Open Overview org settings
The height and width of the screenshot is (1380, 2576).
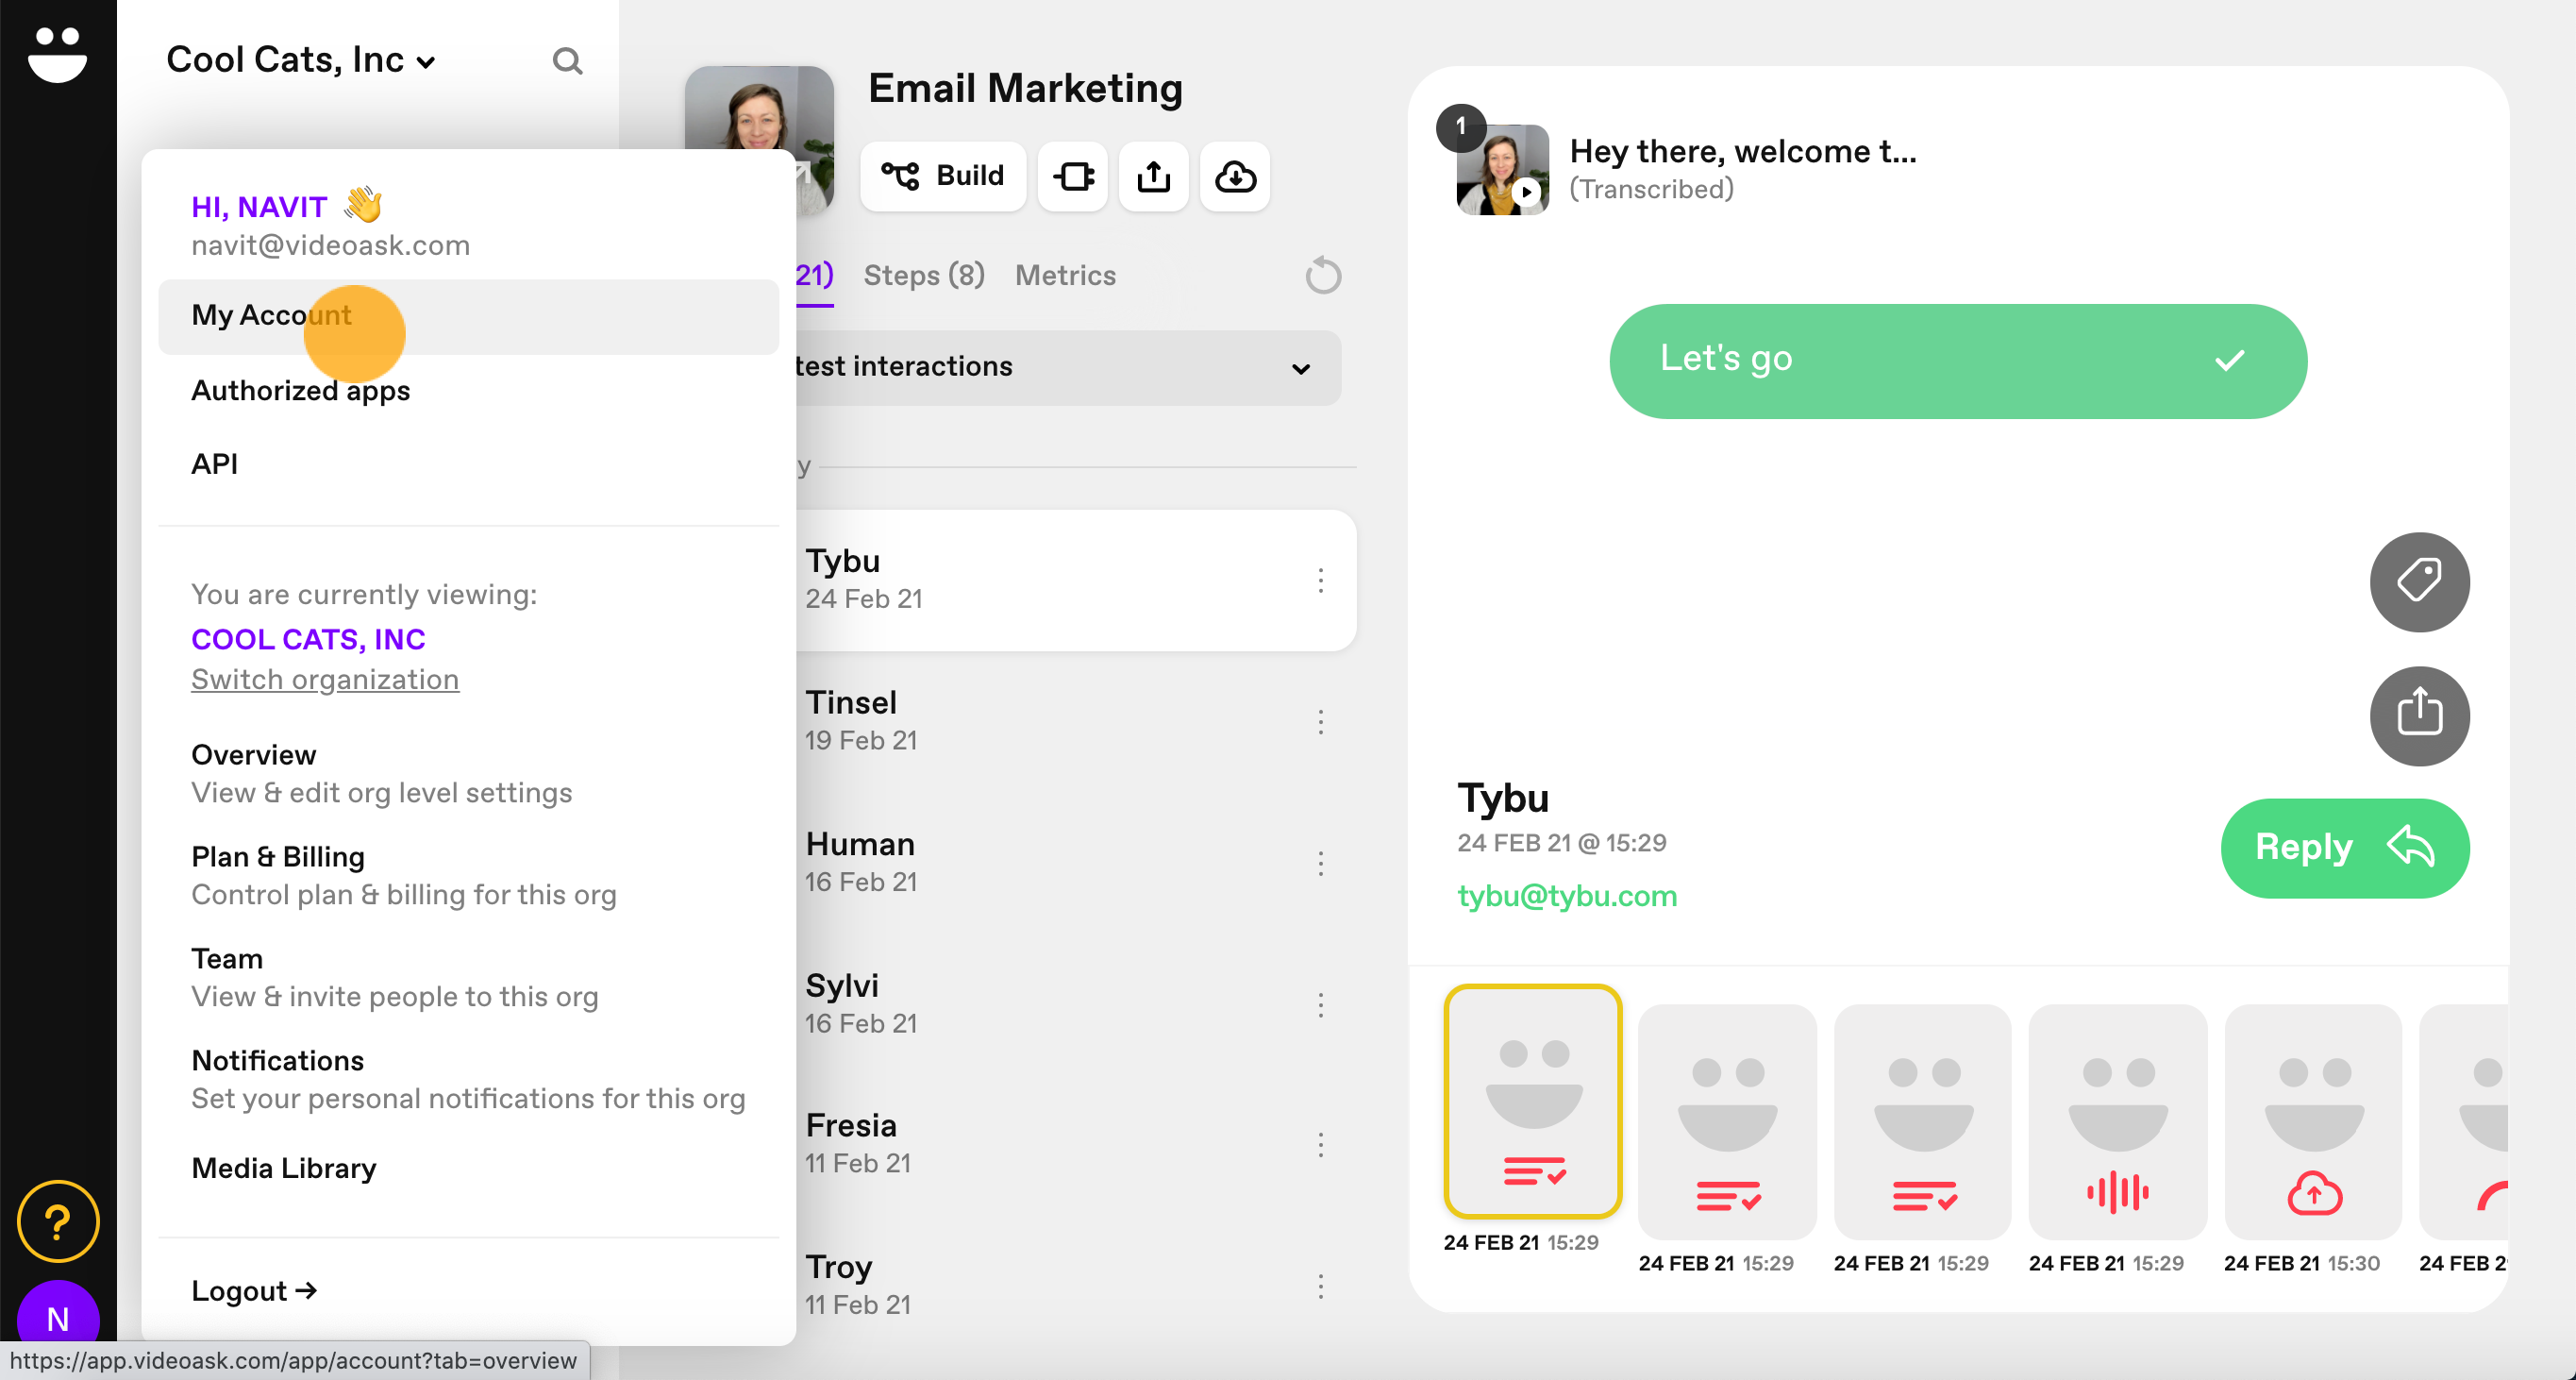pyautogui.click(x=381, y=773)
